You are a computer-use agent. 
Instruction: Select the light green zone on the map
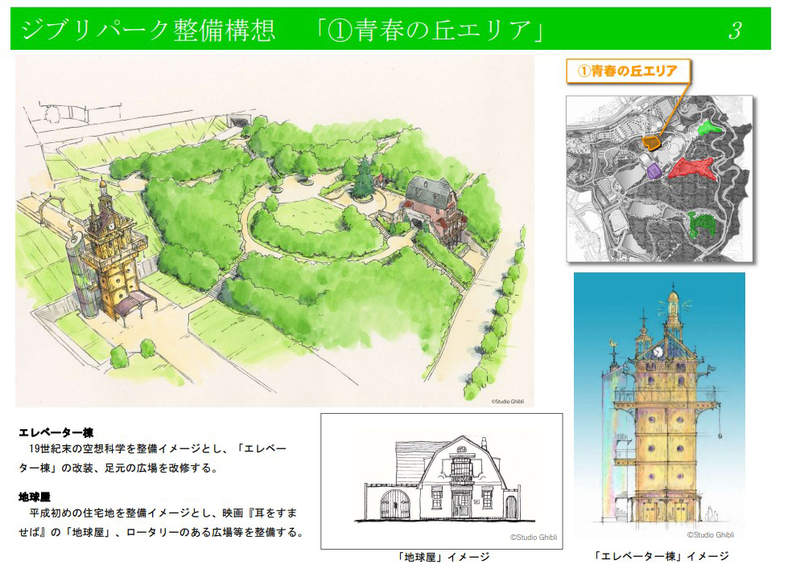click(x=709, y=126)
